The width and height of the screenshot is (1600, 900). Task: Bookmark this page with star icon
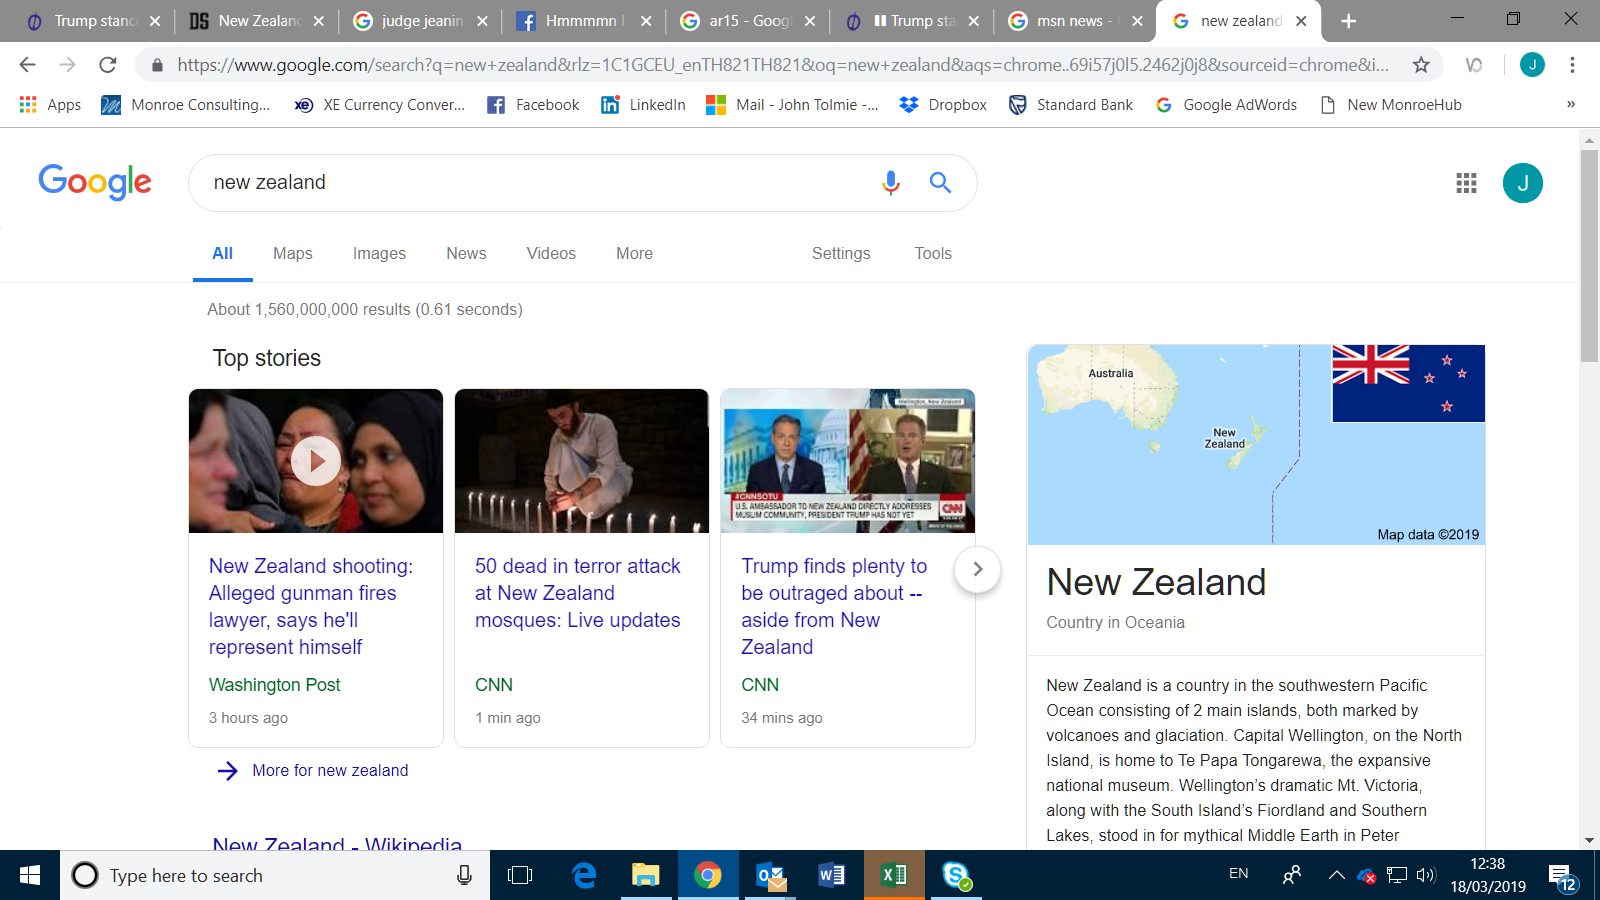(x=1421, y=65)
